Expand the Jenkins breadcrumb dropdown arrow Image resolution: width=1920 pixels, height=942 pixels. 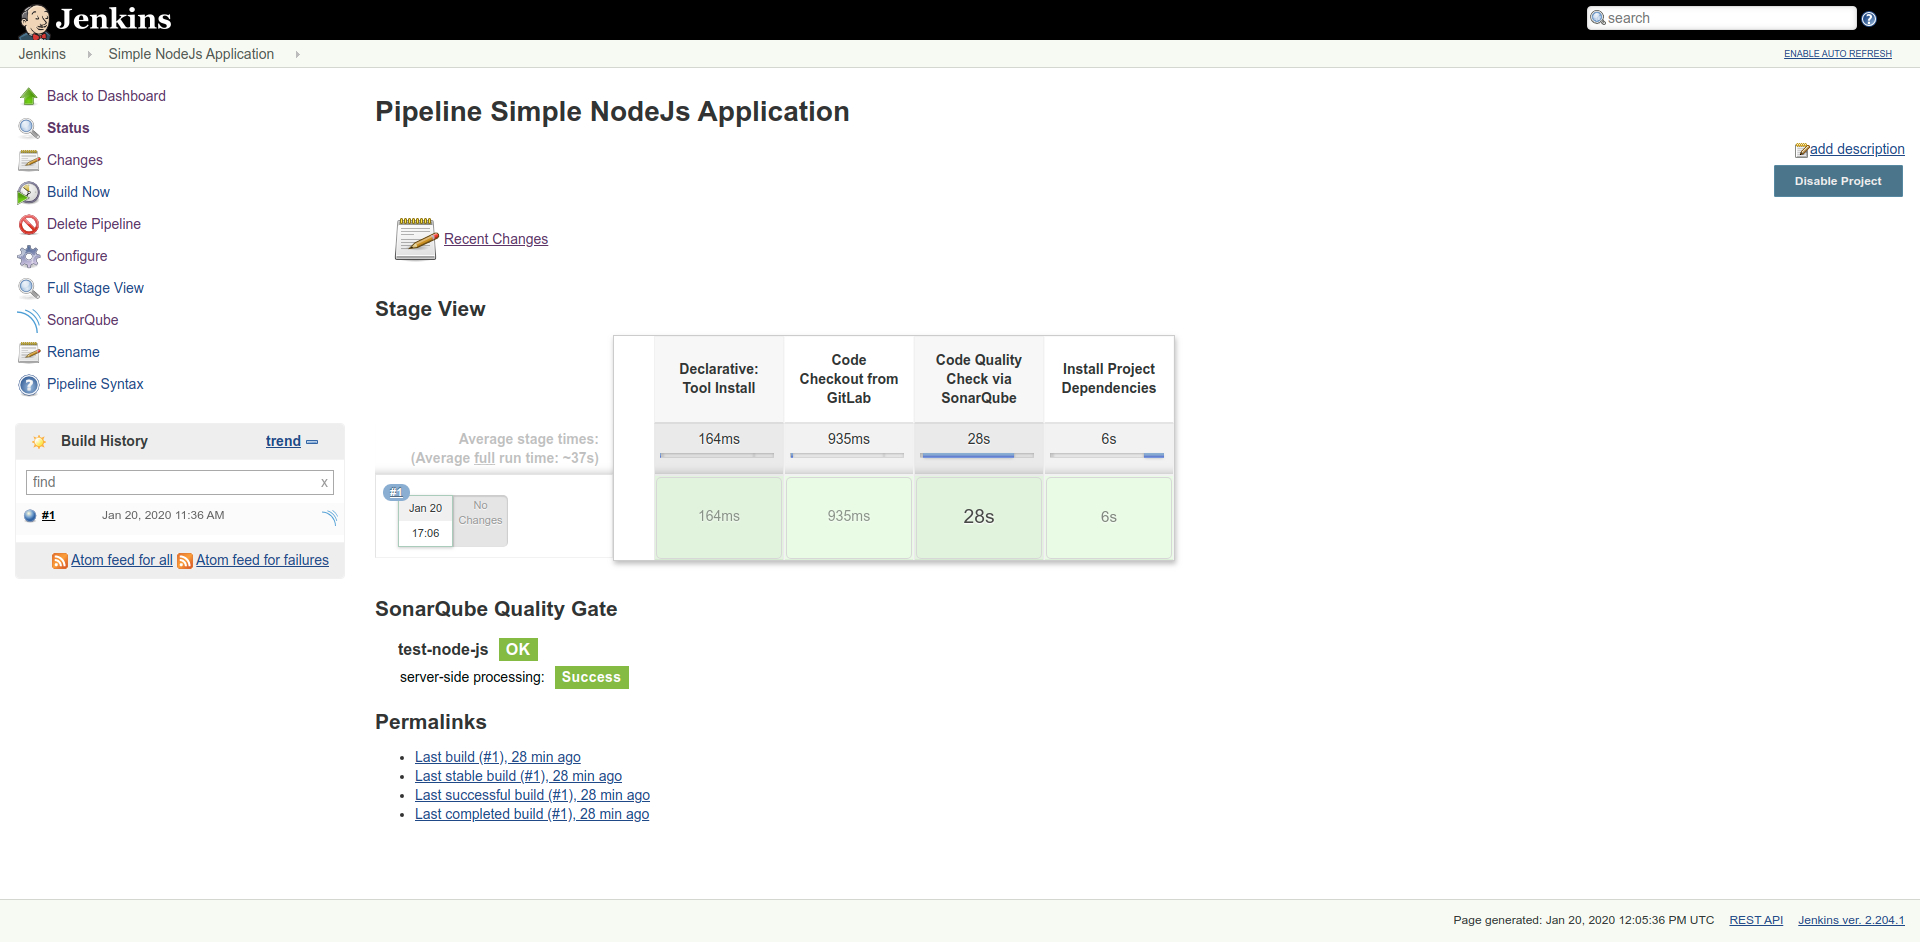click(89, 55)
